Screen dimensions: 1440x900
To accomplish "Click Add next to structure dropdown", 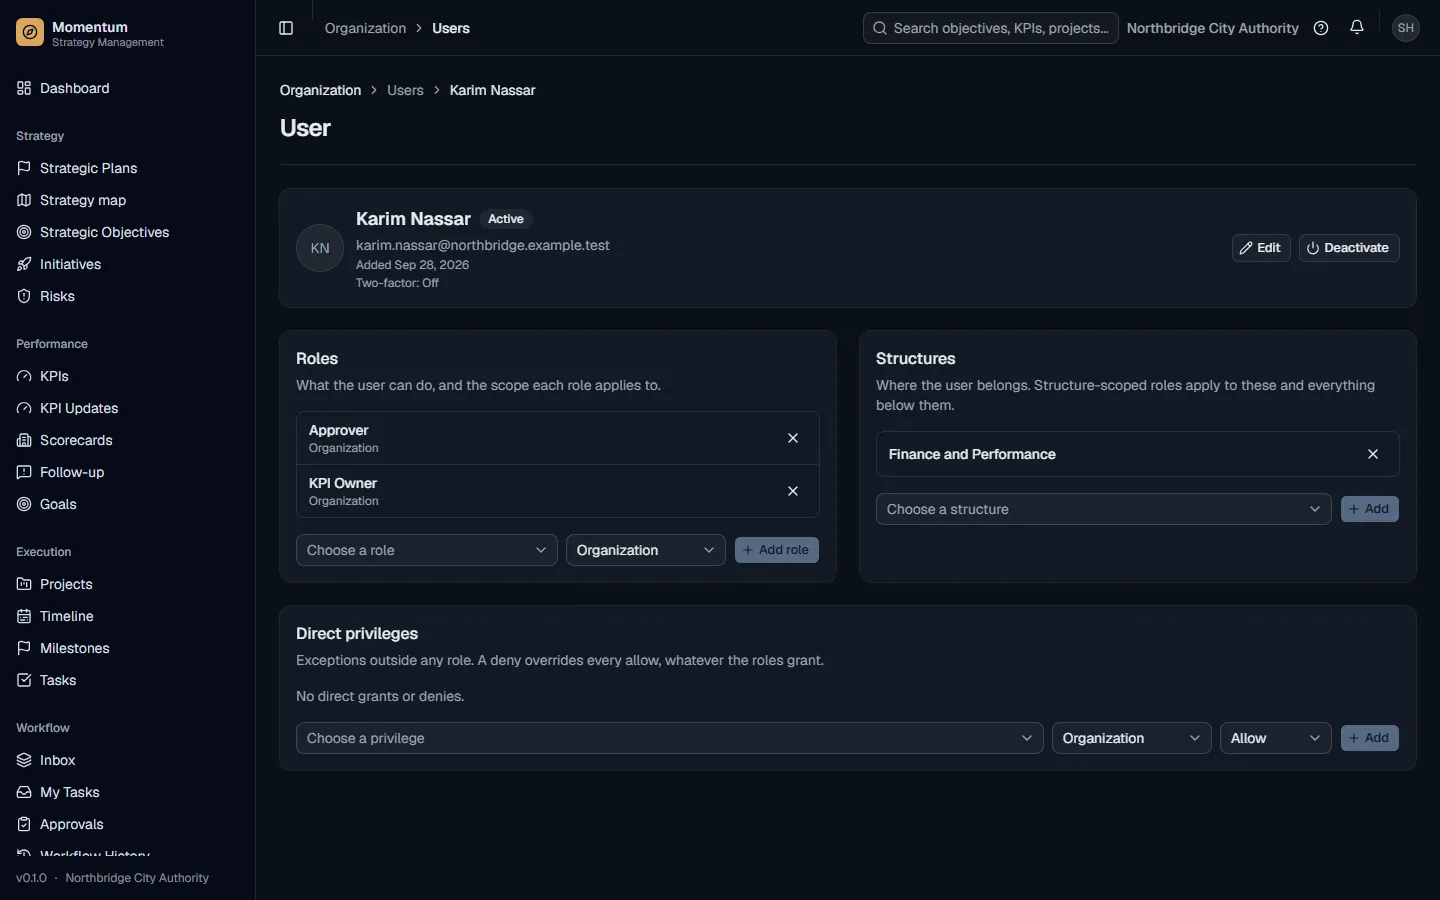I will (1370, 509).
